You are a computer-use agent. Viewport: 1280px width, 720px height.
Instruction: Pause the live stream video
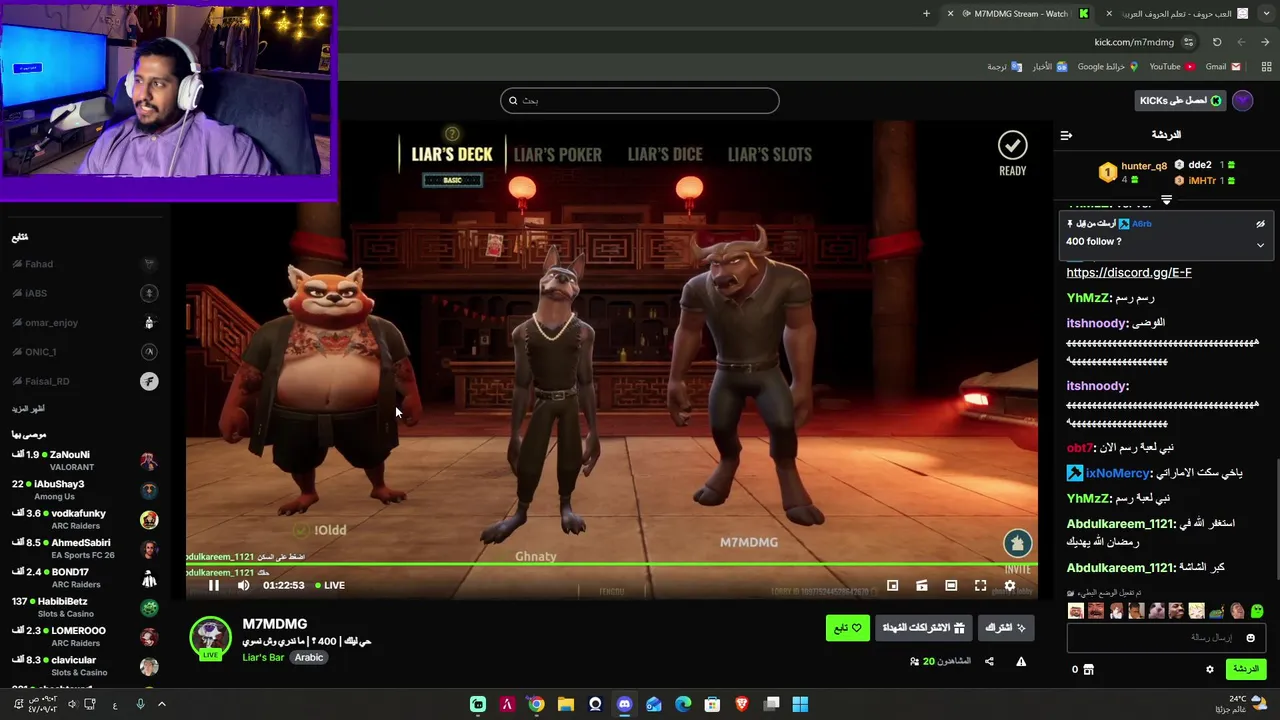(213, 585)
